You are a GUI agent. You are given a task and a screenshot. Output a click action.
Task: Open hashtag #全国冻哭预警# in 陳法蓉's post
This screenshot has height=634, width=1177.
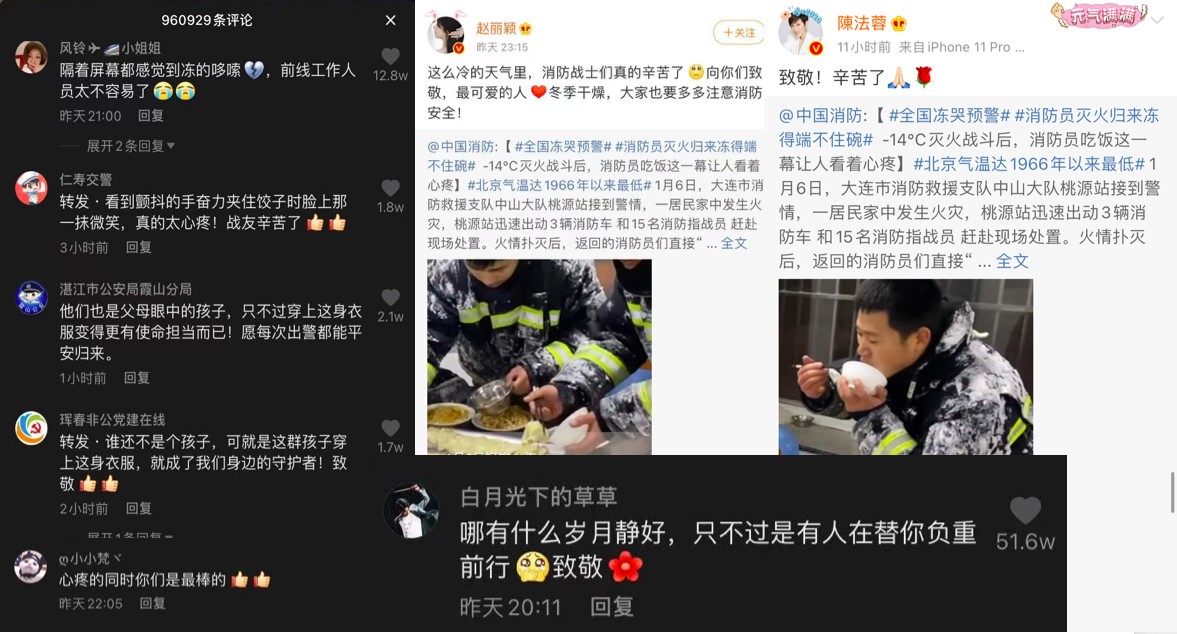pos(949,116)
